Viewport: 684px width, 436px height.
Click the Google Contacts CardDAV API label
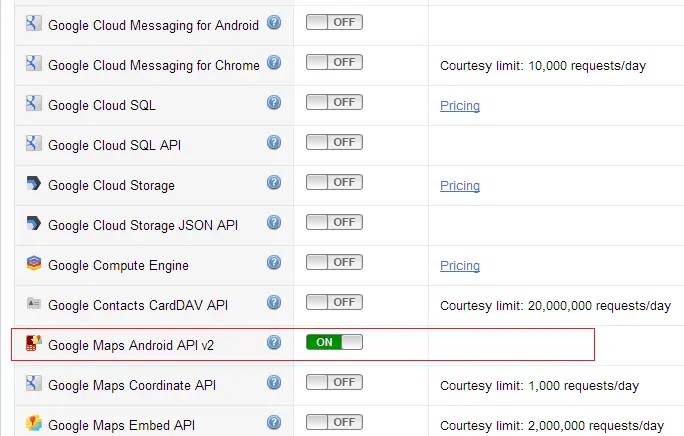coord(138,306)
